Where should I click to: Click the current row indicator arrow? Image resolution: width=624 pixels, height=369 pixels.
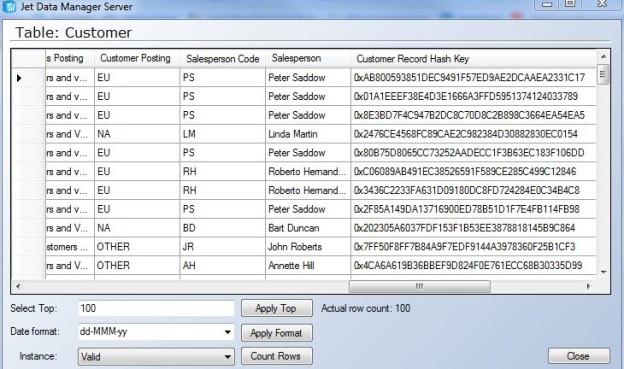tap(19, 78)
